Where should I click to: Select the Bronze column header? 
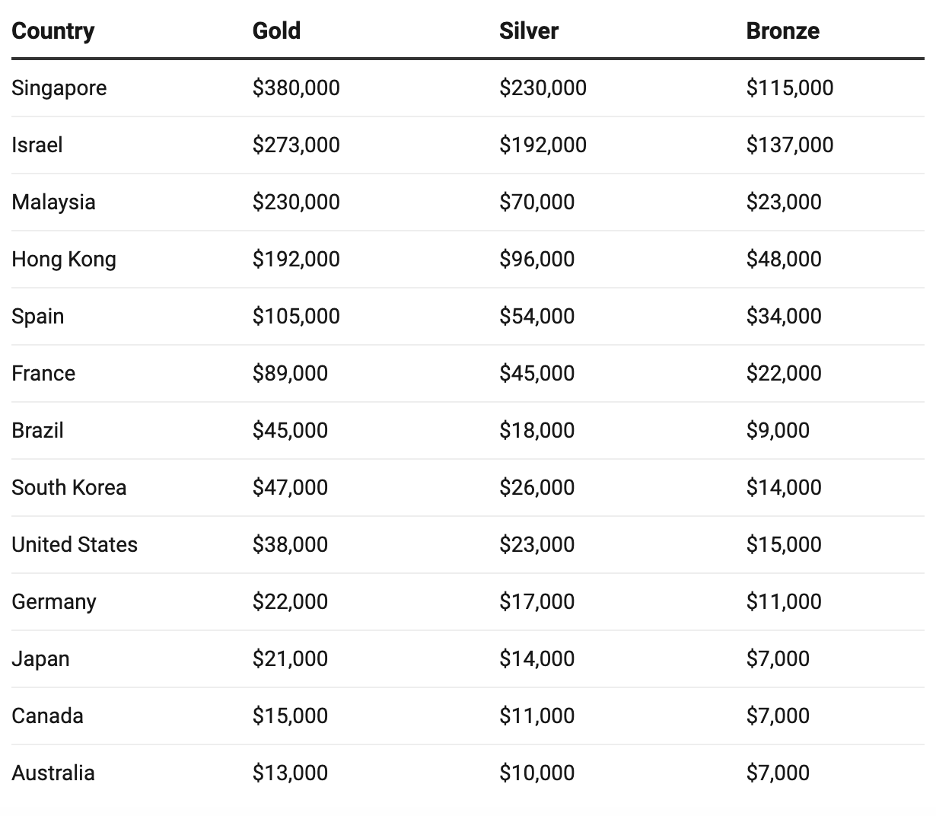(x=782, y=31)
